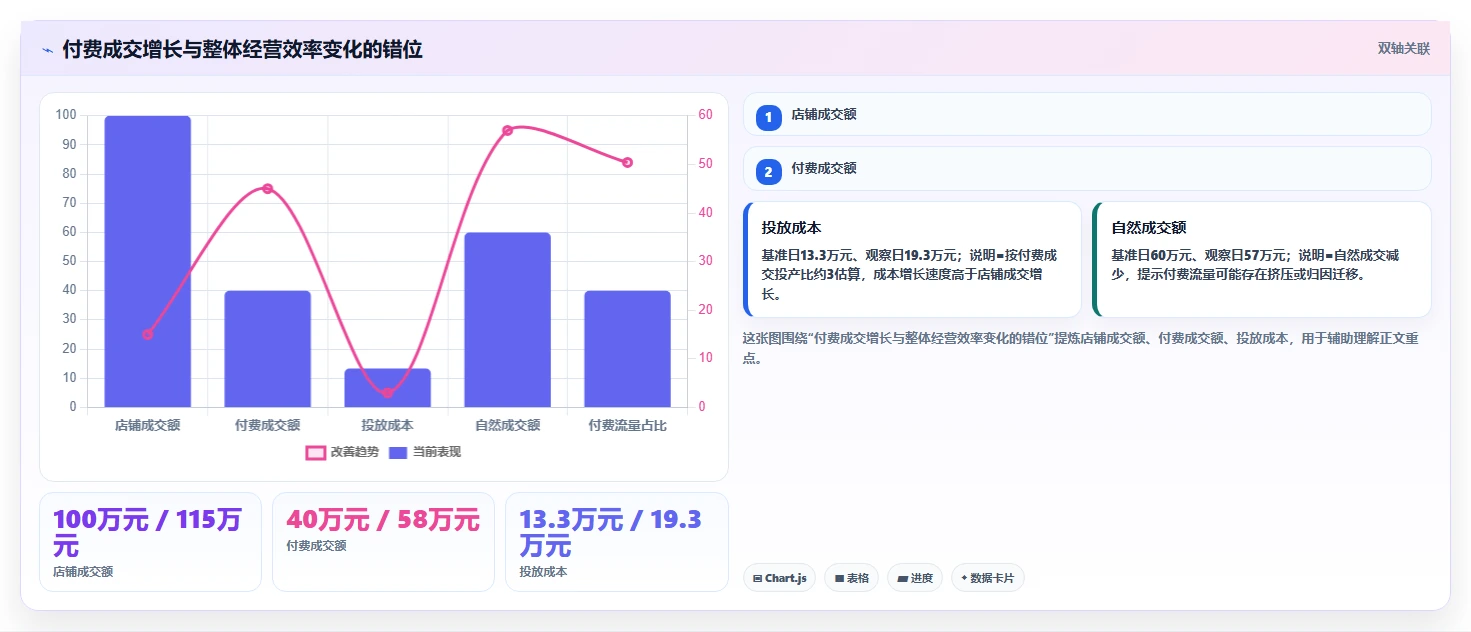Click the 13.3万元 / 19.3万元 stat card
This screenshot has height=632, width=1471.
617,542
